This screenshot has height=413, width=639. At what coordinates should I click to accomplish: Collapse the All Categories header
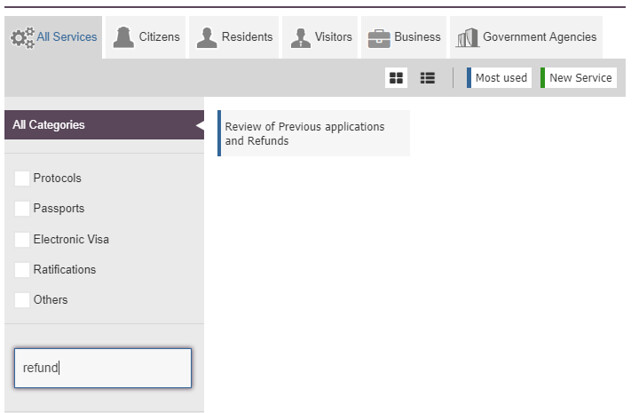[x=100, y=126]
